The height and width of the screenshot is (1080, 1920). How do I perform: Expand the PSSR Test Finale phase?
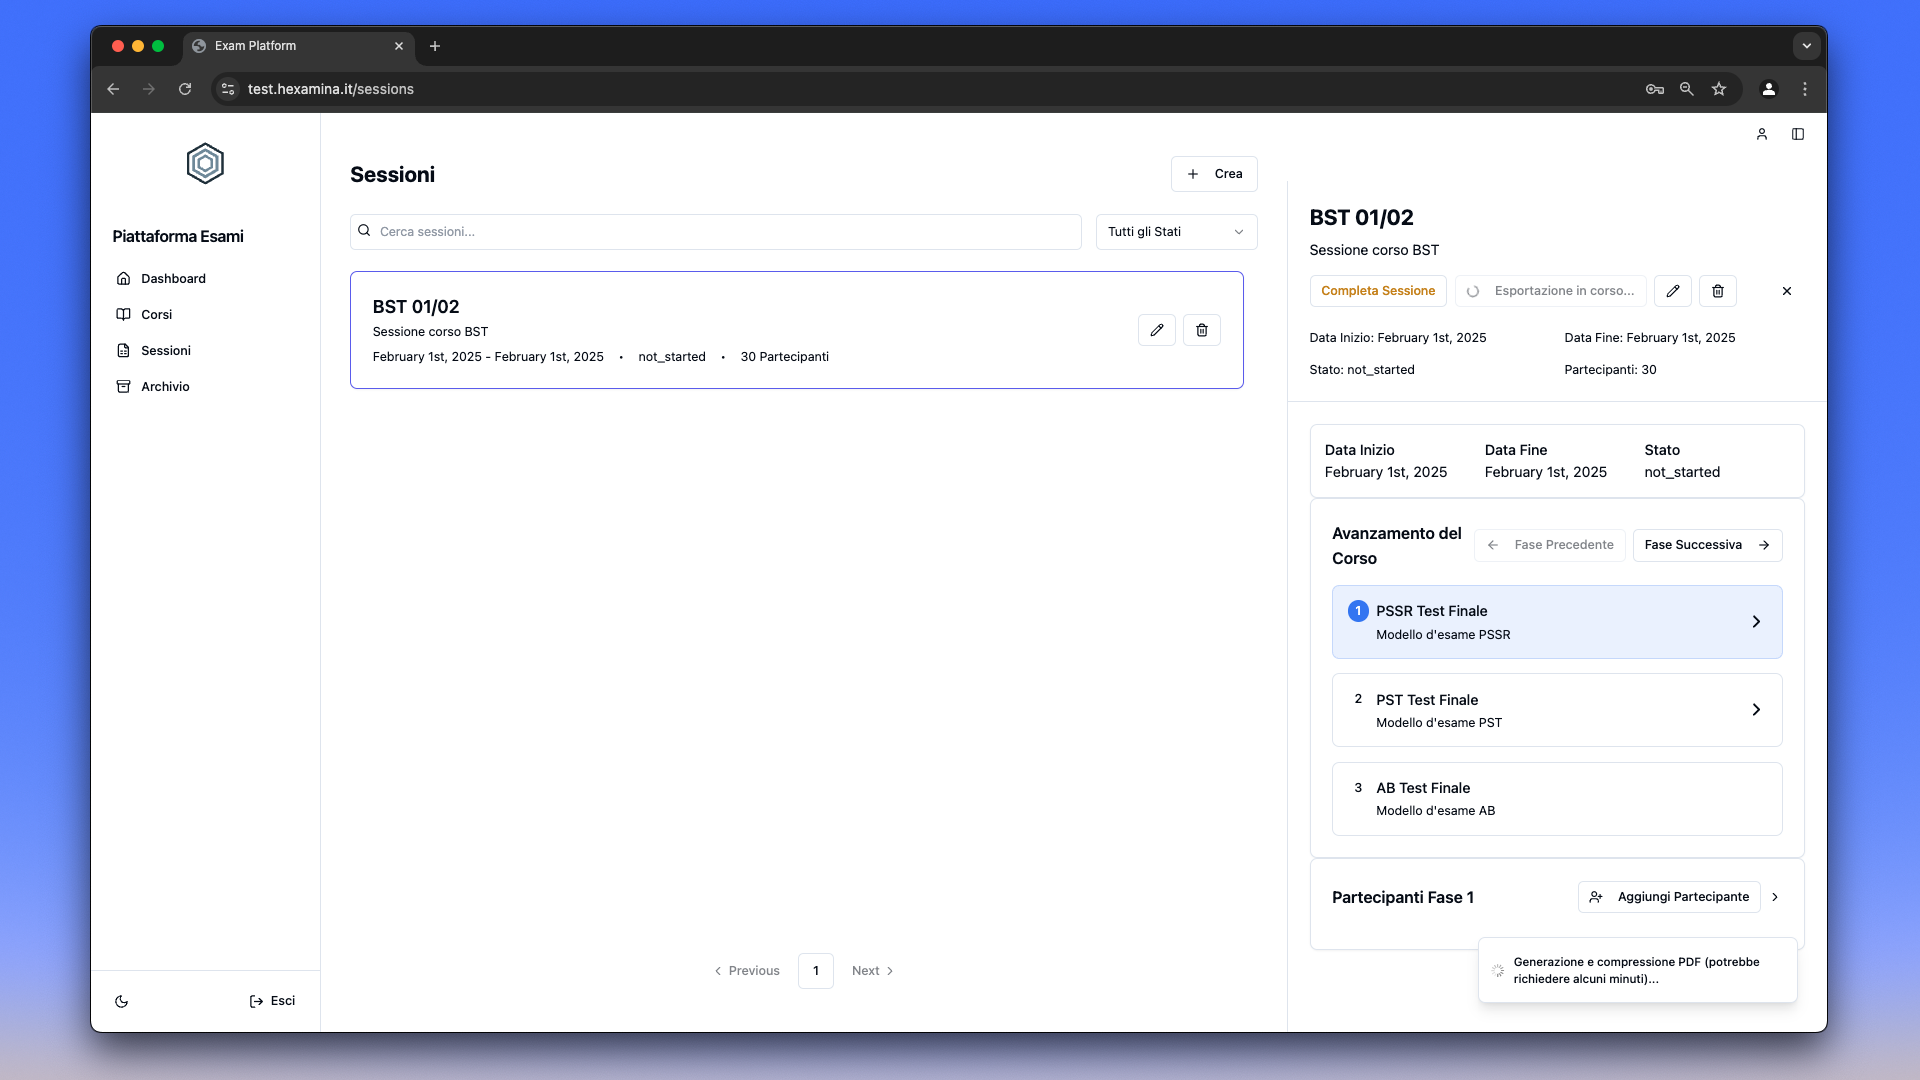(1756, 622)
